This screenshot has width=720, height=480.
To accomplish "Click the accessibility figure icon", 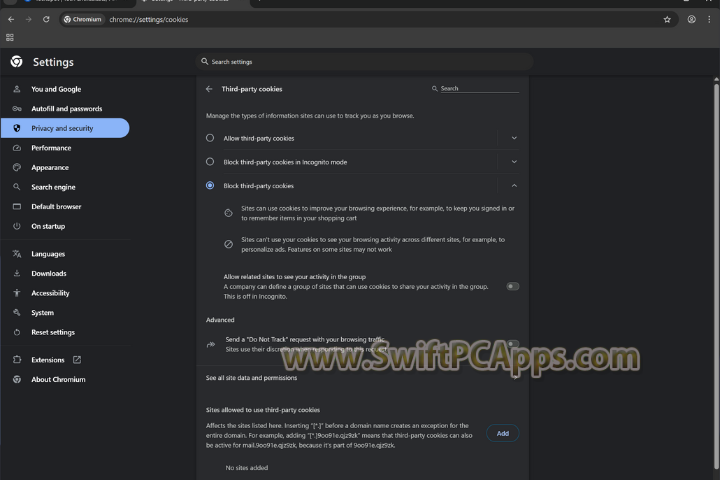I will coord(17,293).
